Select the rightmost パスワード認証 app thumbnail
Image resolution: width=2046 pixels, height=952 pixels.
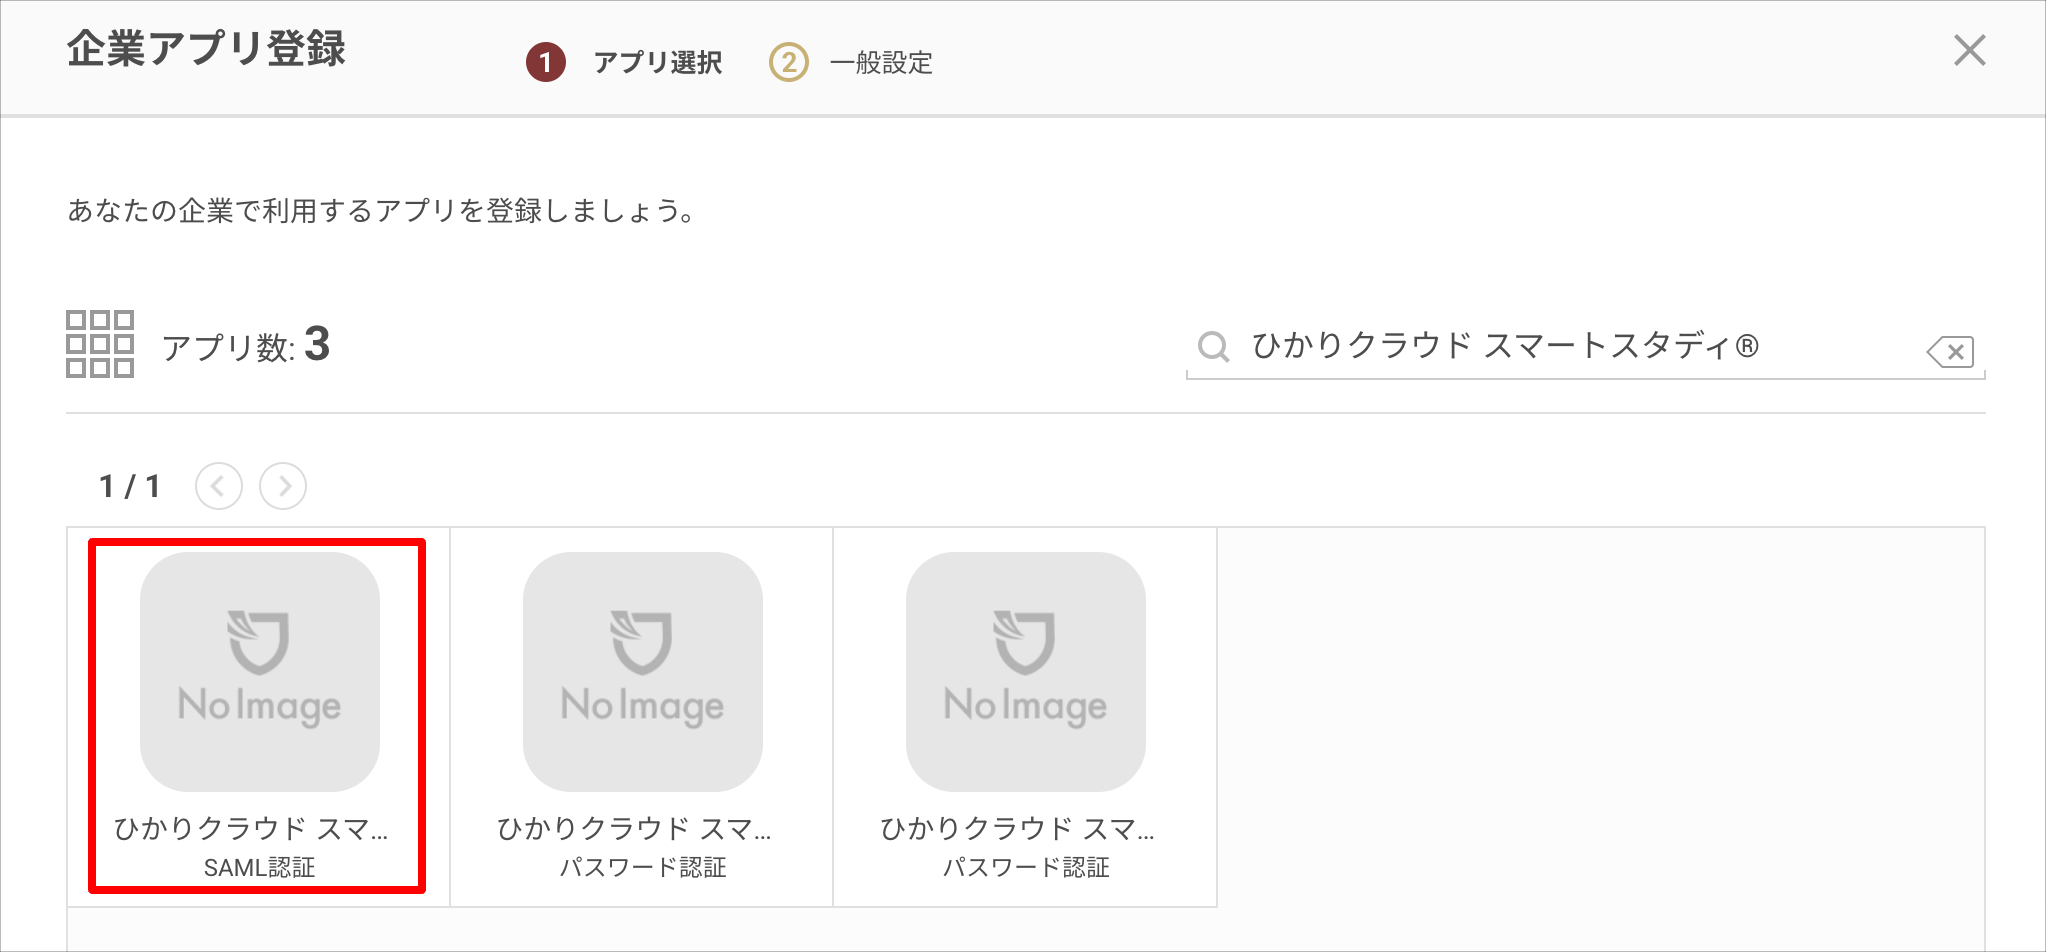(1026, 672)
